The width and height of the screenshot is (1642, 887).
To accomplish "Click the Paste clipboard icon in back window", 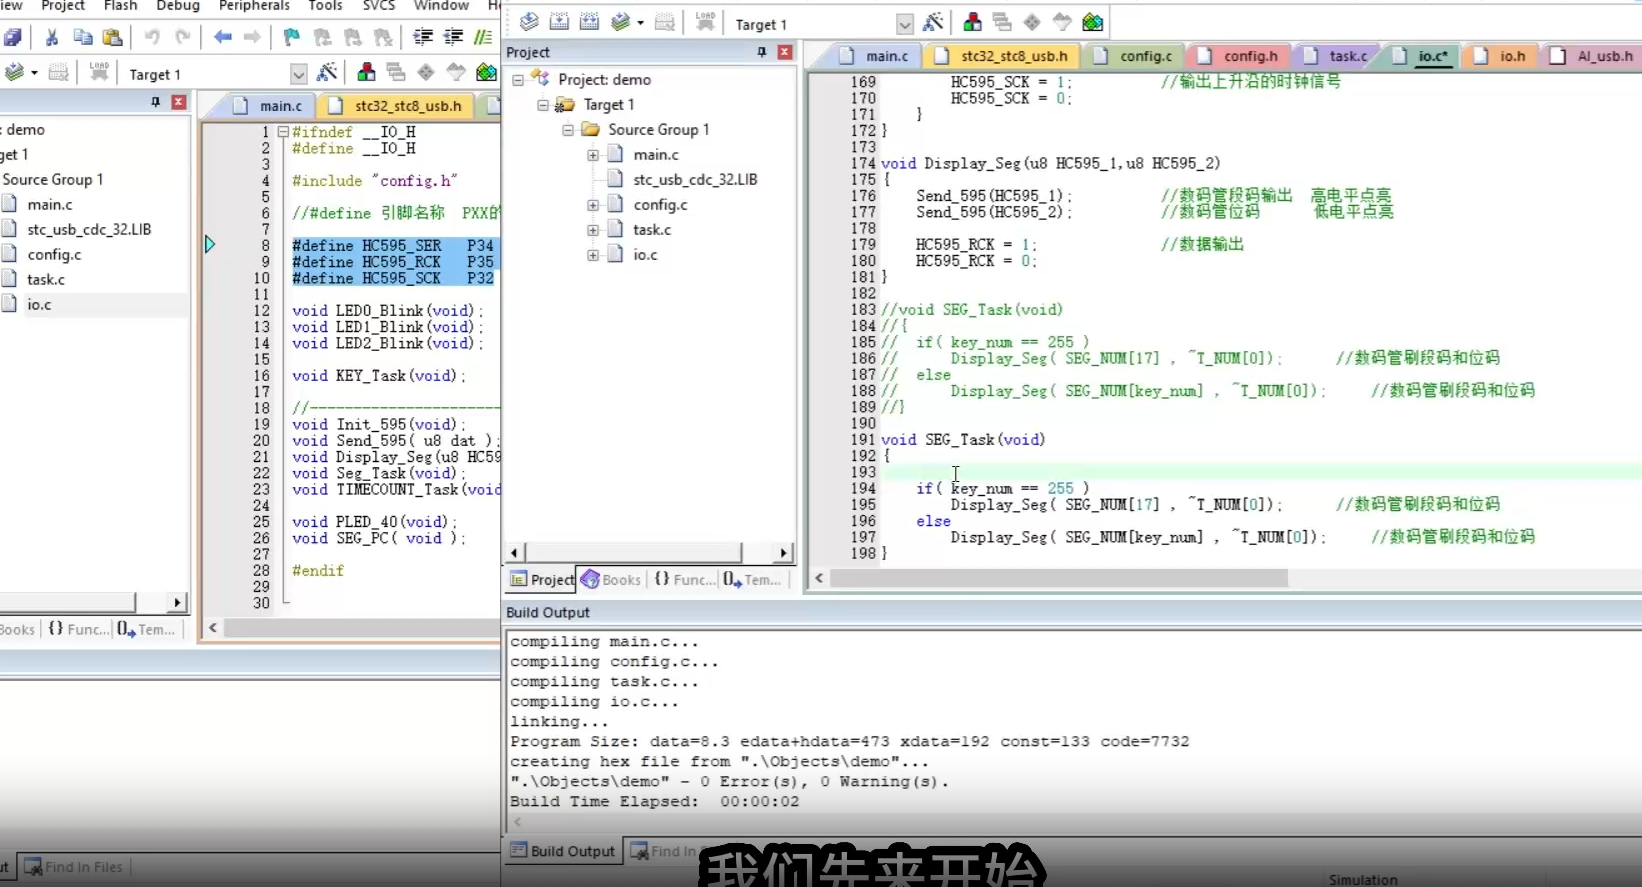I will pyautogui.click(x=113, y=37).
